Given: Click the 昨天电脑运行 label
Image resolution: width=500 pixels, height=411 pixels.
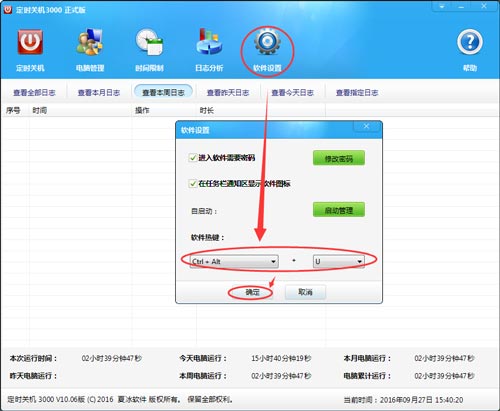Looking at the screenshot, I should pos(33,376).
